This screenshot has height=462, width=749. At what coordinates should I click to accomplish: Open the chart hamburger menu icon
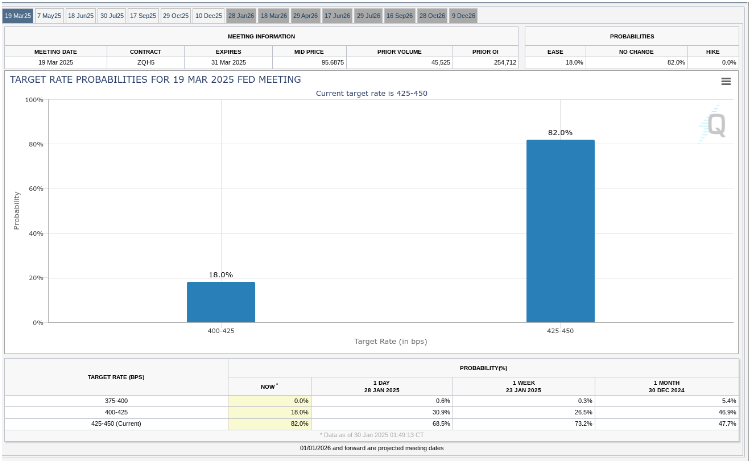[x=726, y=81]
